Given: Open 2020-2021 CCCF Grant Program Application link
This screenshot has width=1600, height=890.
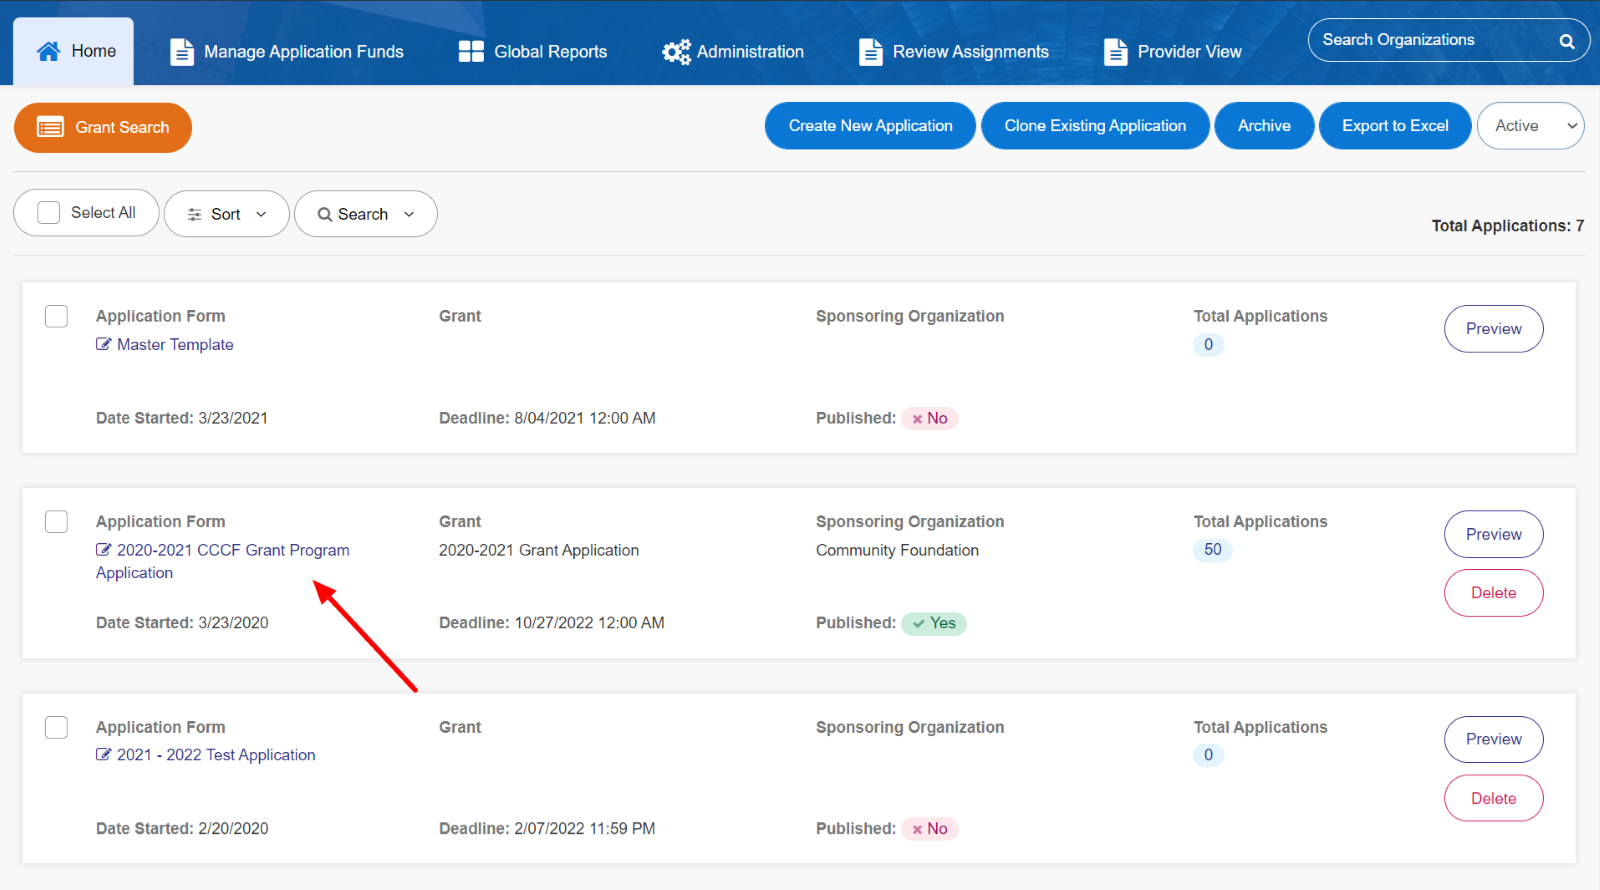Looking at the screenshot, I should (x=232, y=550).
